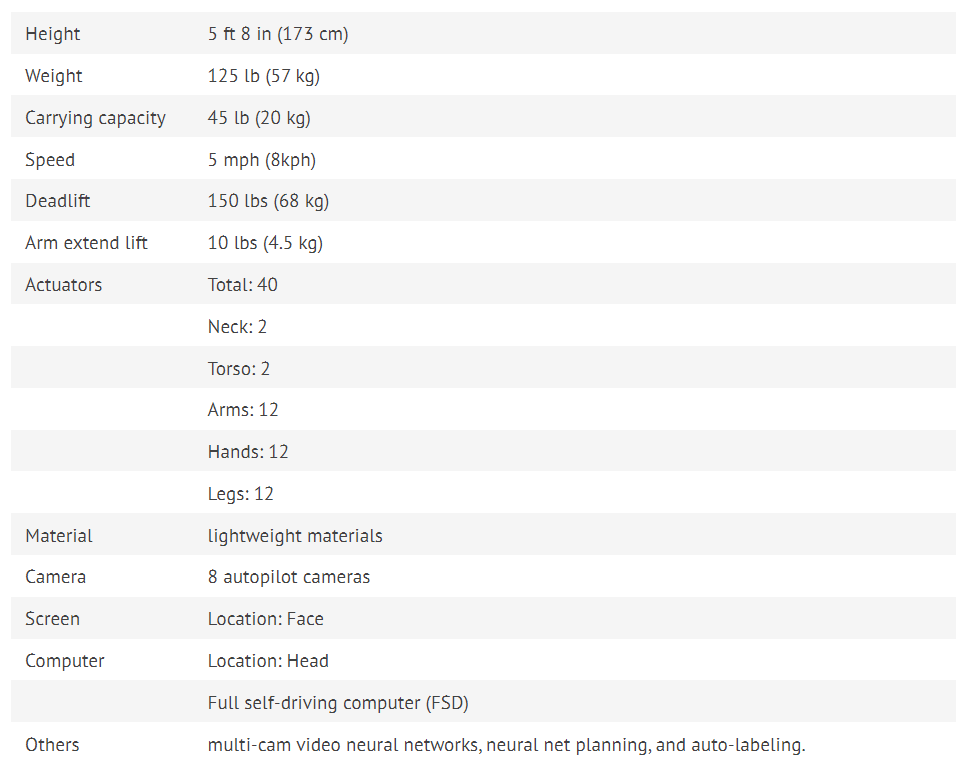Click the Height row label
966x766 pixels.
click(x=52, y=34)
